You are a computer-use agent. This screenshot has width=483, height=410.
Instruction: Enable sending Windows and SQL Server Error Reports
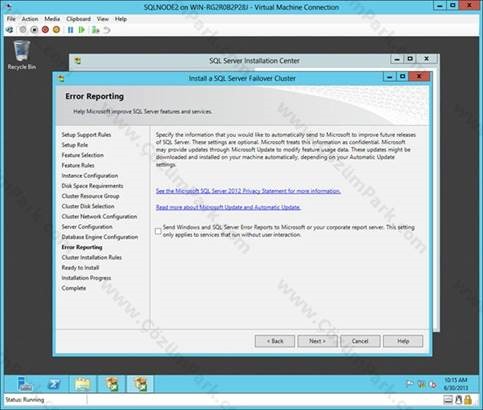pyautogui.click(x=158, y=231)
